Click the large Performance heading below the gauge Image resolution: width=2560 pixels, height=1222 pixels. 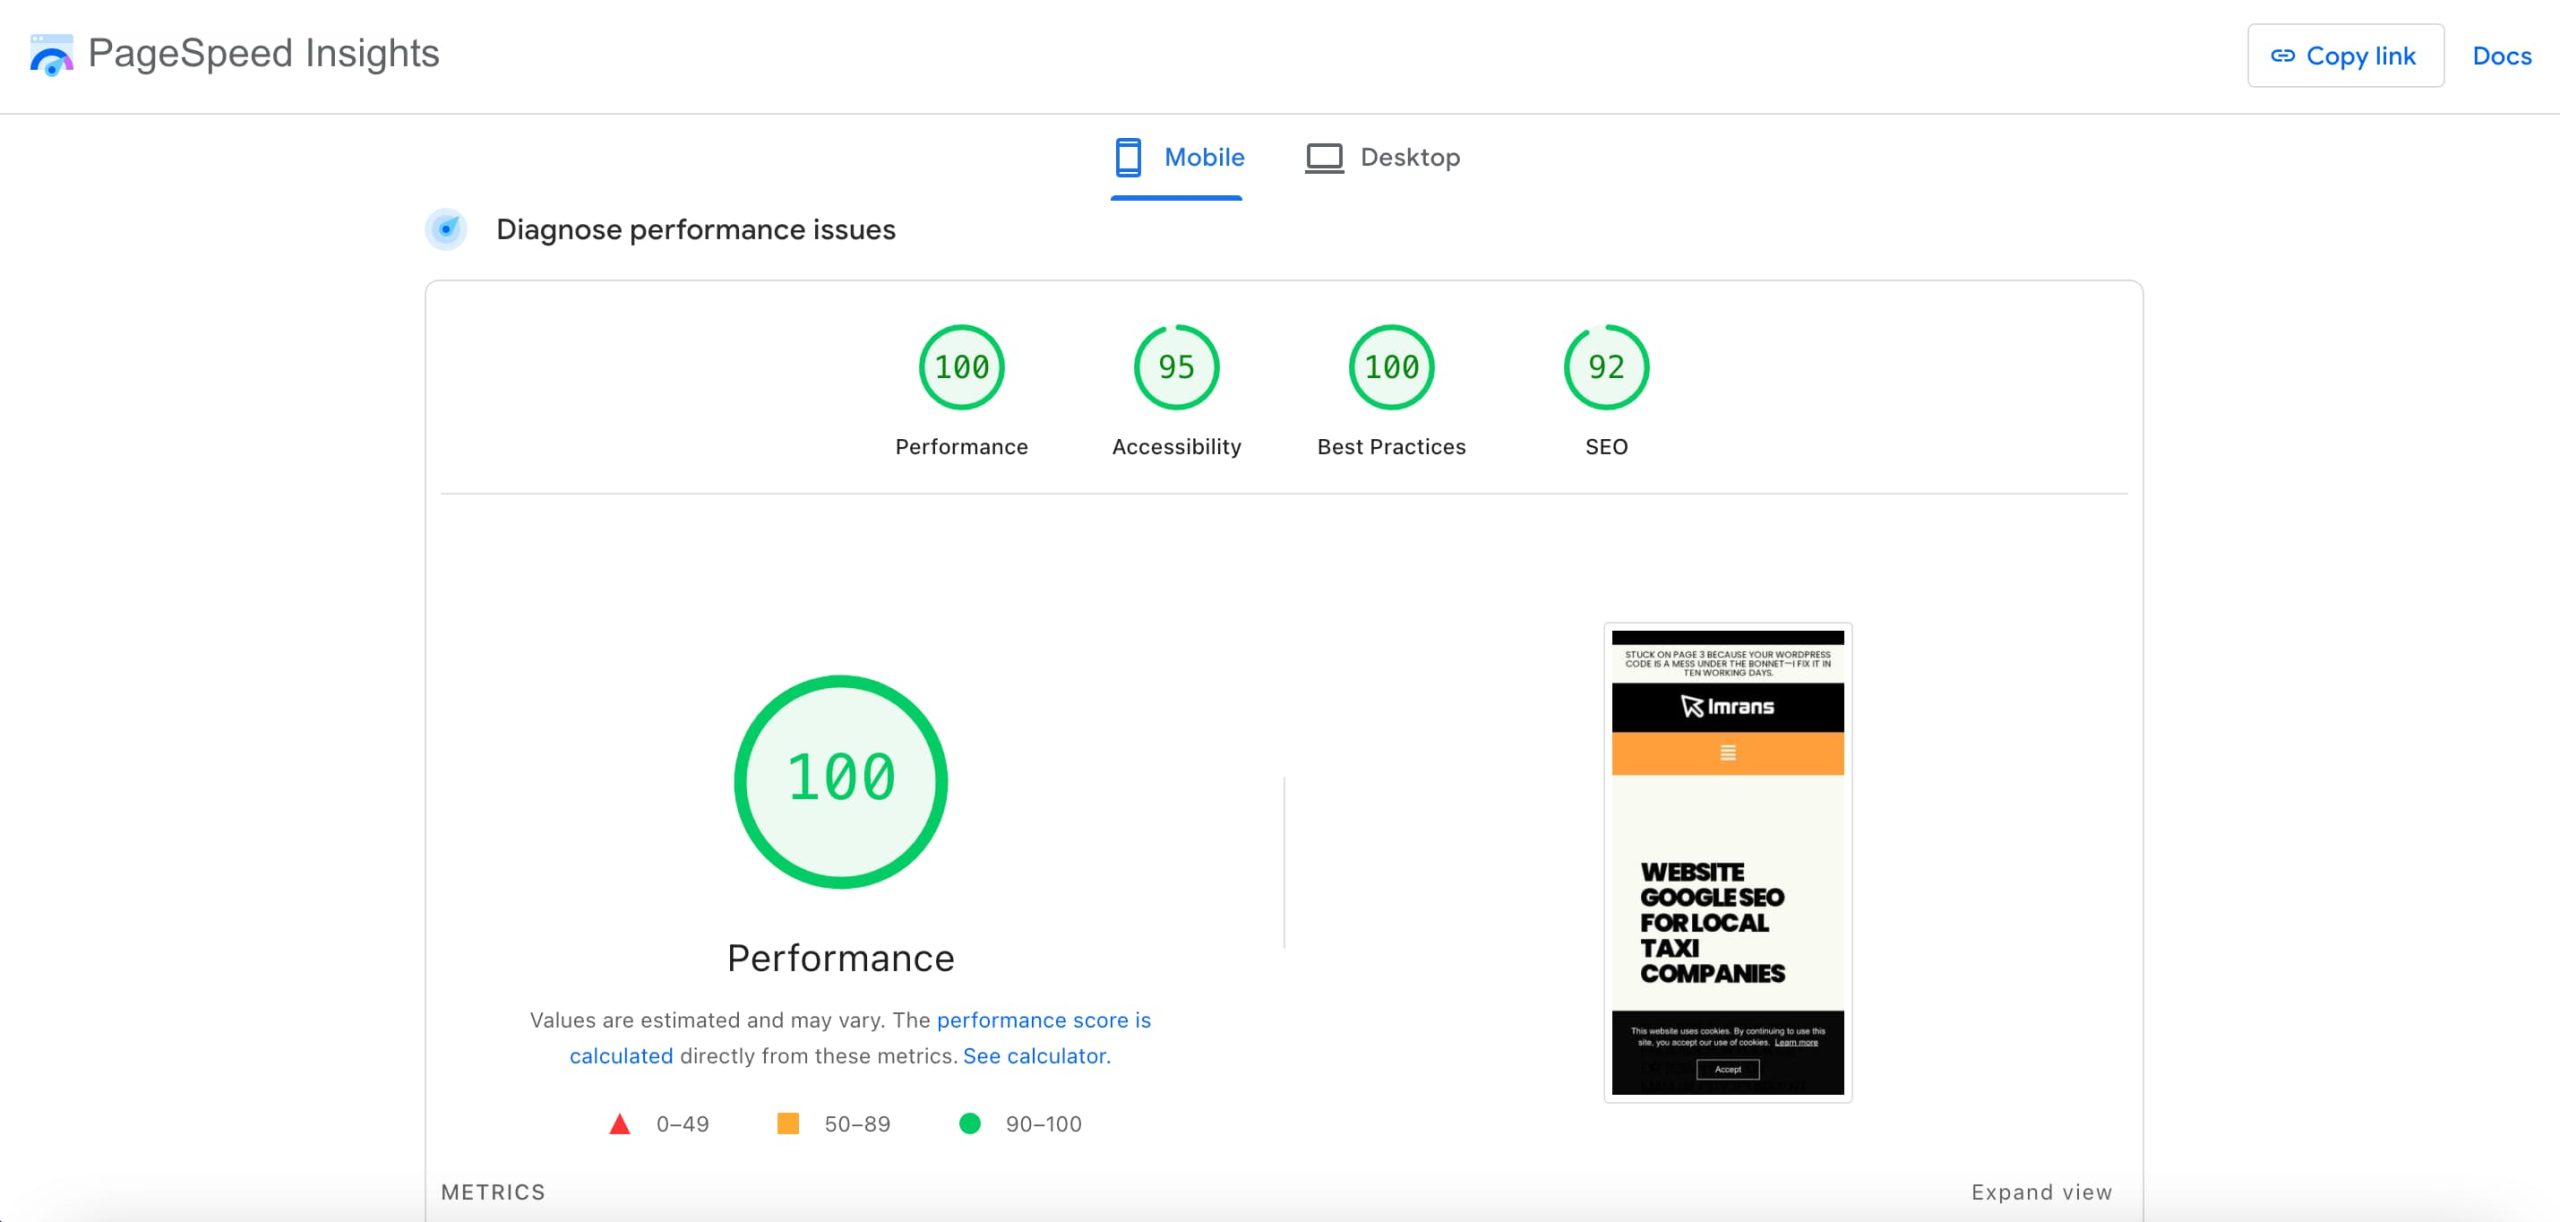[841, 958]
